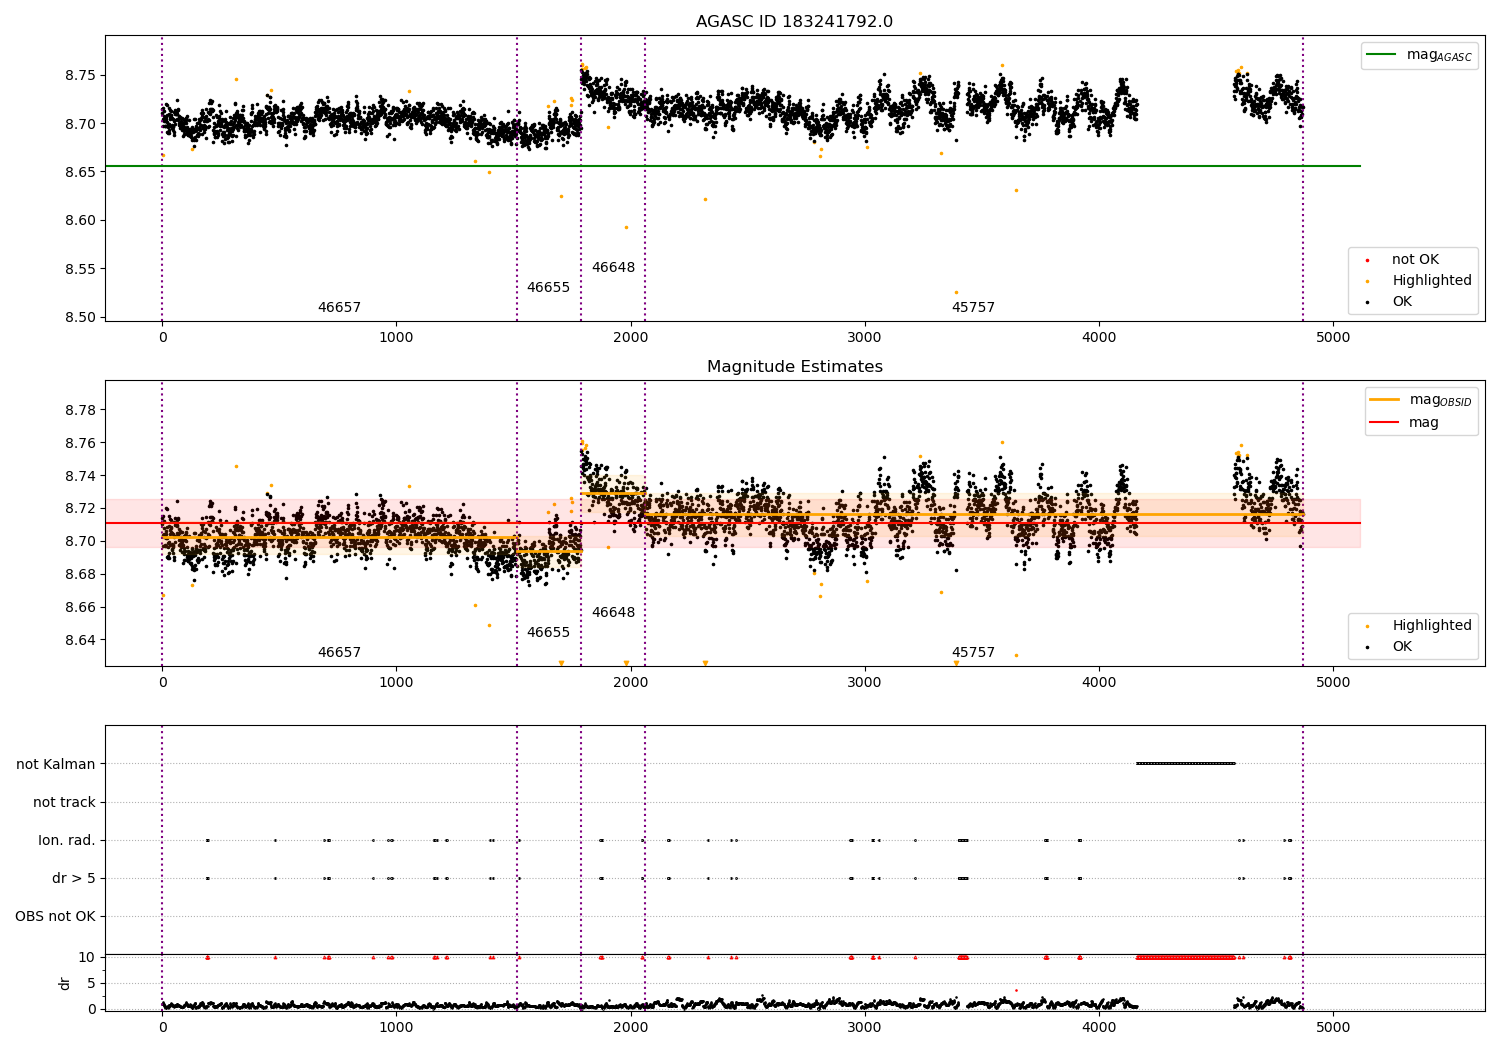Click the 3000 x-axis tick in top plot
Screen dimensions: 1500x1050
[865, 338]
